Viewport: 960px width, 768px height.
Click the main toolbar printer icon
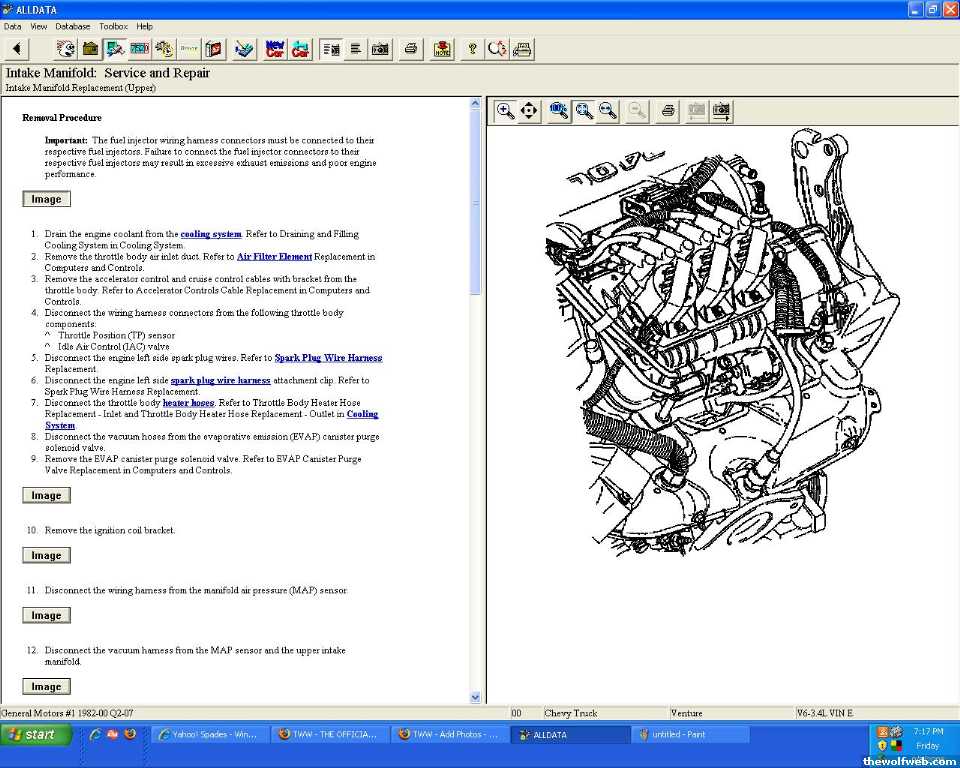(x=410, y=48)
